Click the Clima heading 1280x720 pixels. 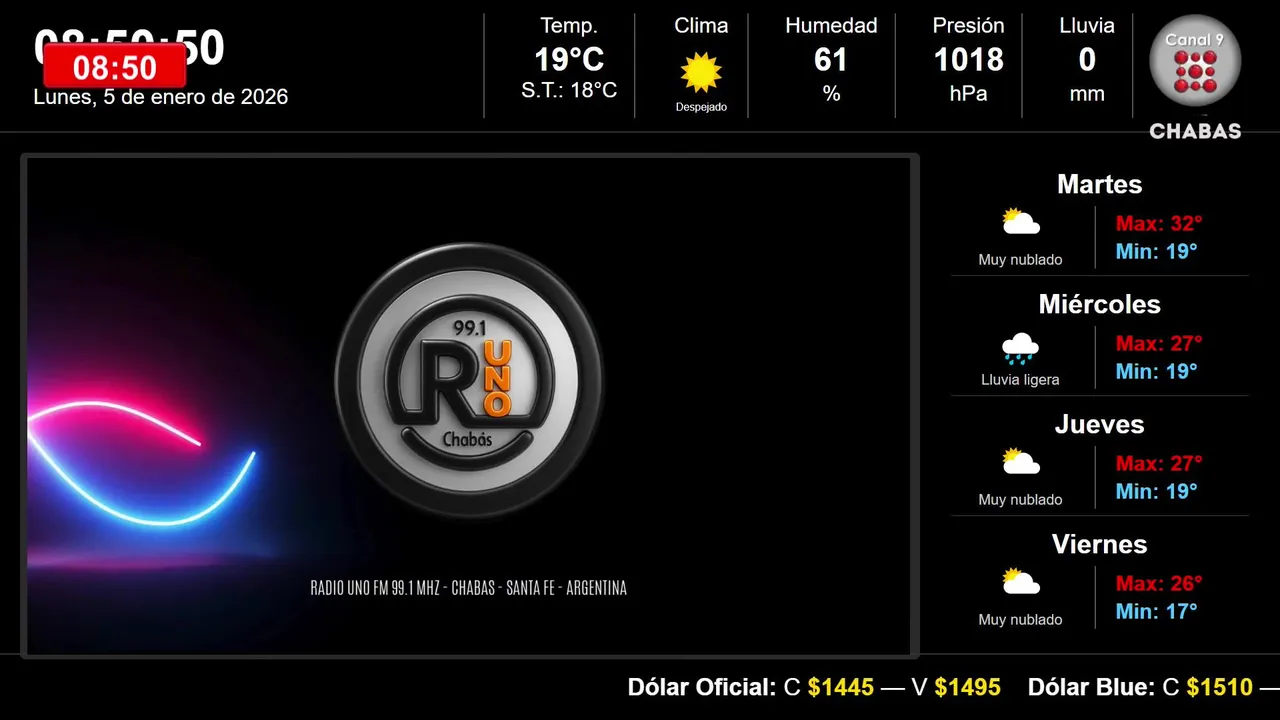pyautogui.click(x=701, y=26)
